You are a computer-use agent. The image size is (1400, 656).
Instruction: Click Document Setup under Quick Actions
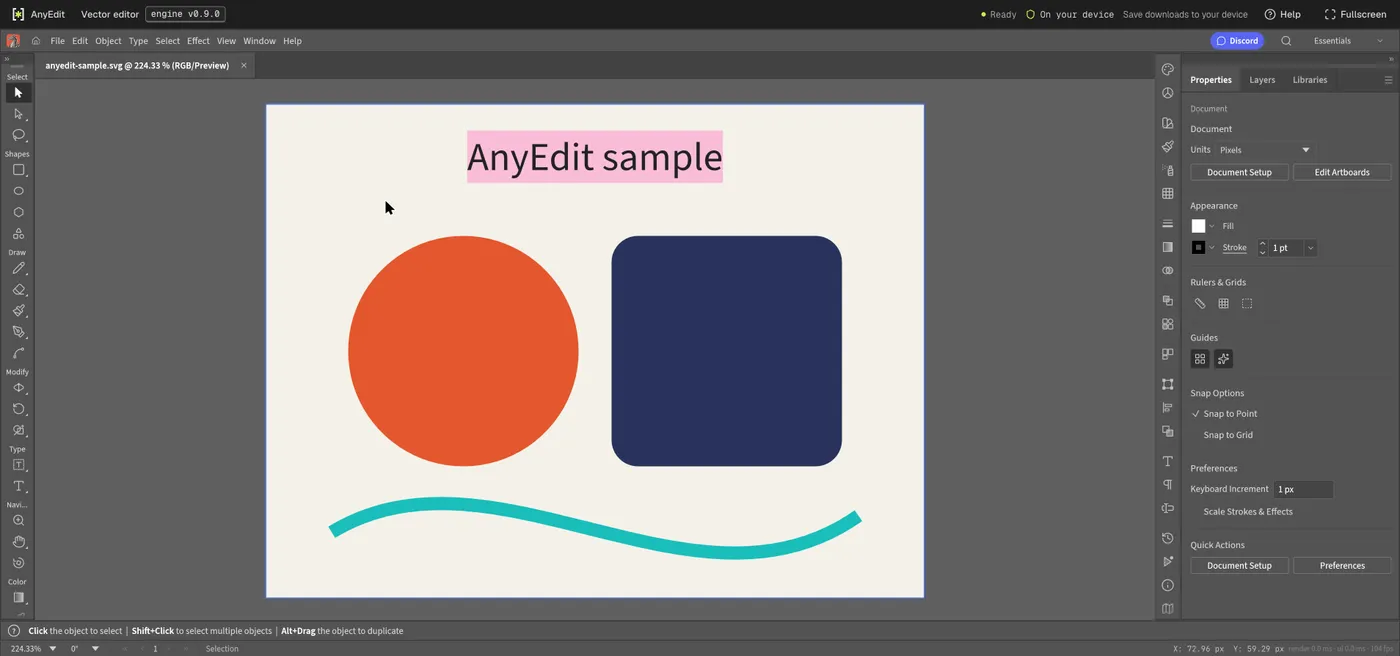(x=1239, y=566)
